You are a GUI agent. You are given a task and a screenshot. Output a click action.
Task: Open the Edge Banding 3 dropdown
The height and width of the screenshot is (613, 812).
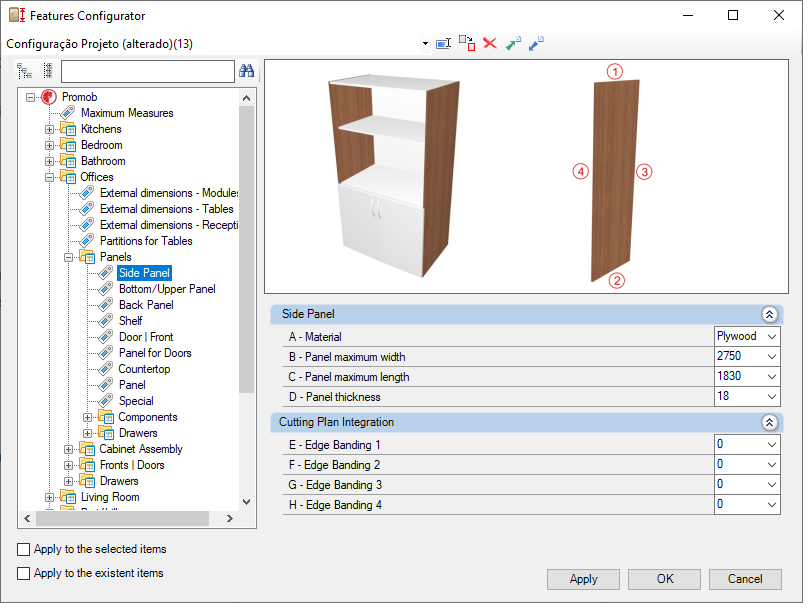pyautogui.click(x=772, y=485)
